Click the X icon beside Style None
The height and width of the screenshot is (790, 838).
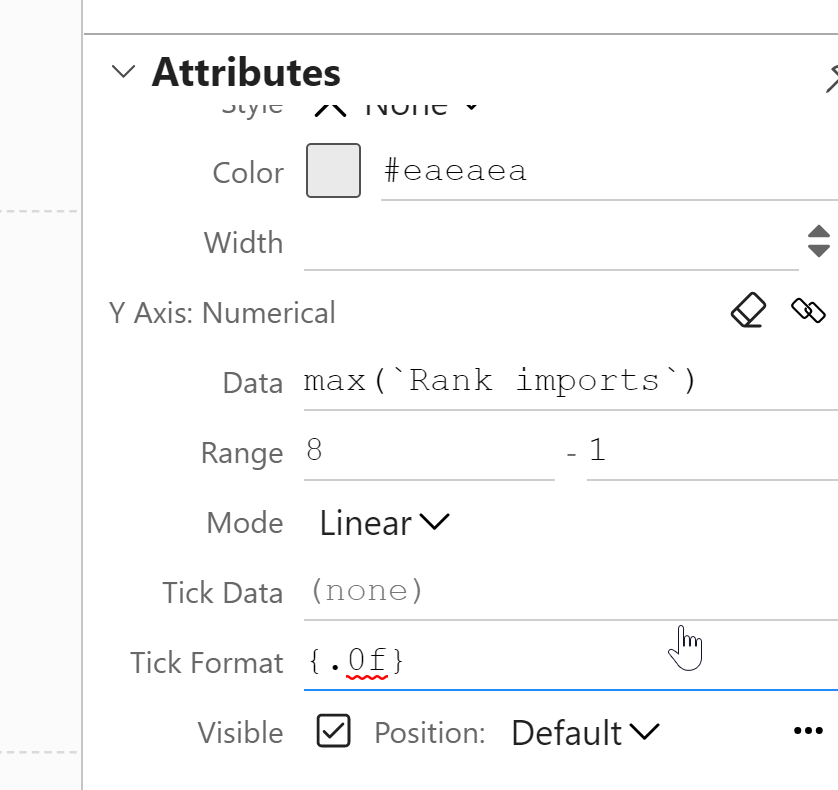tap(330, 103)
